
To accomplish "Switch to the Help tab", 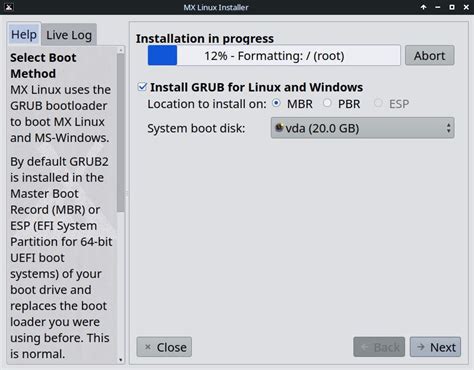I will [x=24, y=34].
